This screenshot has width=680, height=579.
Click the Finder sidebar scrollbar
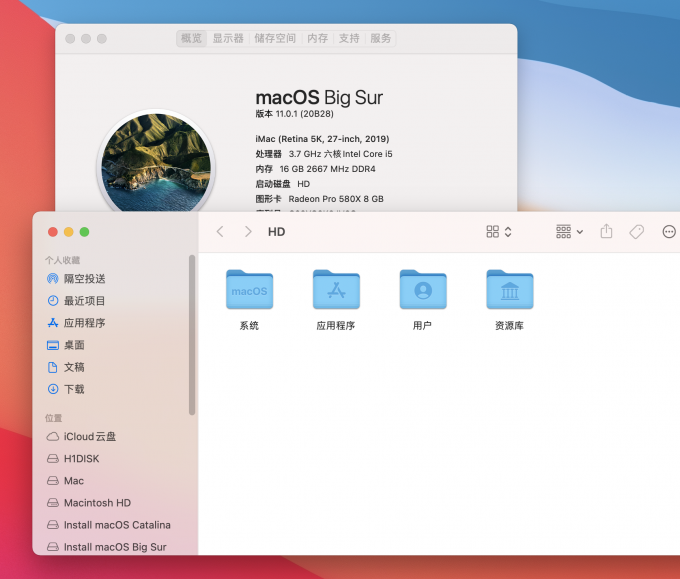click(192, 335)
